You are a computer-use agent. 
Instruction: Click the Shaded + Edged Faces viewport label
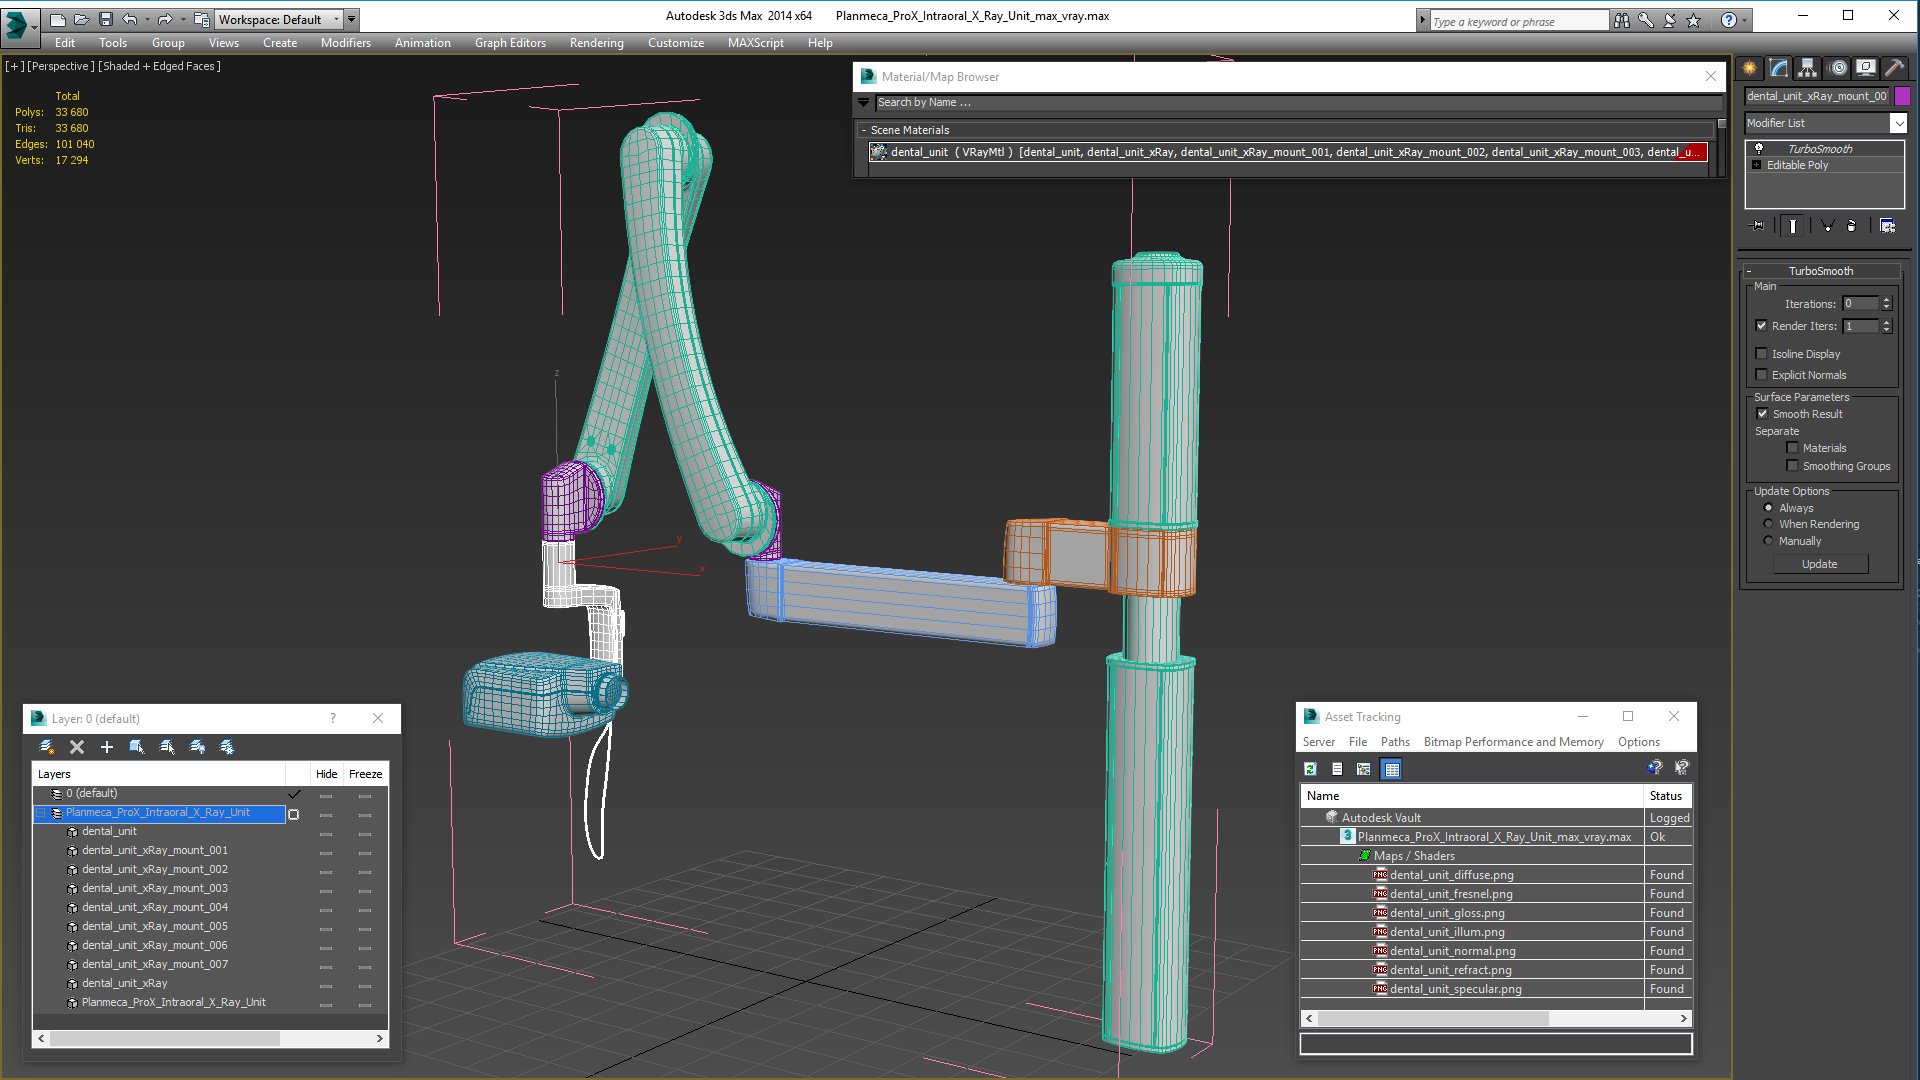[x=159, y=66]
